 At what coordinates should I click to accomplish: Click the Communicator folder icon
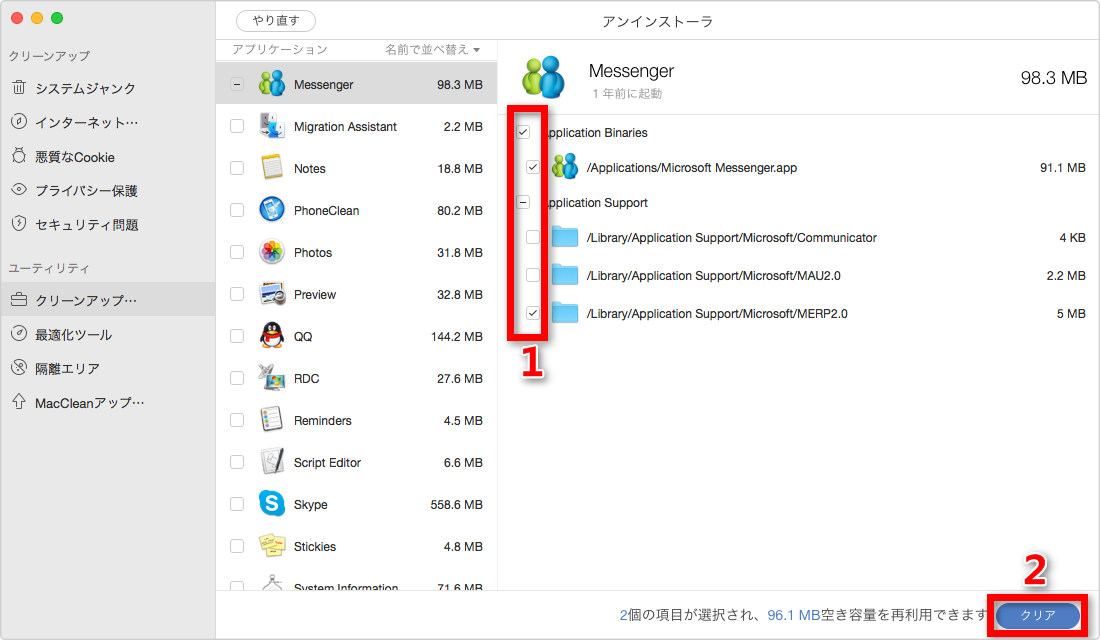click(x=565, y=237)
